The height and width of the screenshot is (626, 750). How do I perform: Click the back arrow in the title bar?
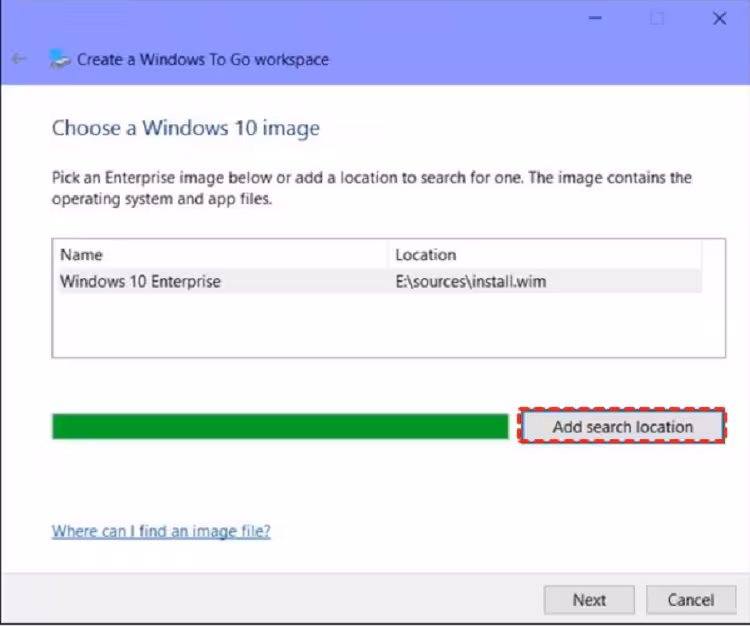[x=20, y=59]
